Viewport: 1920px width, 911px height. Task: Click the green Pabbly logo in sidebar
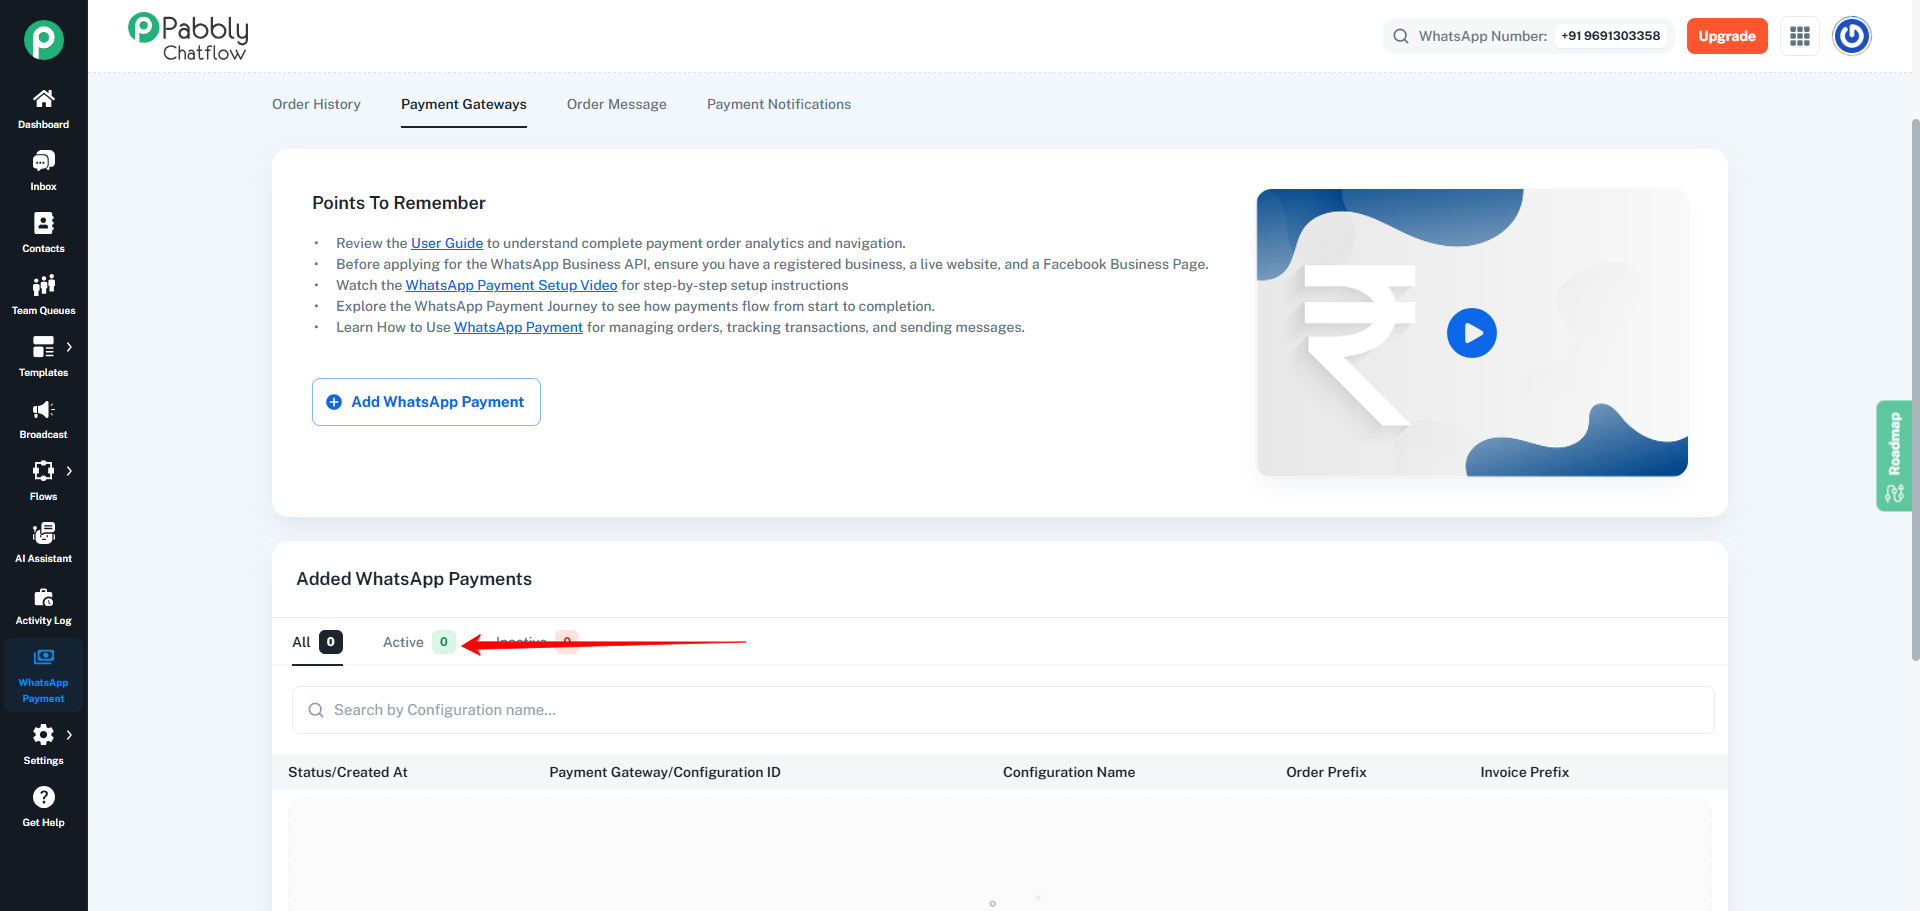point(44,40)
